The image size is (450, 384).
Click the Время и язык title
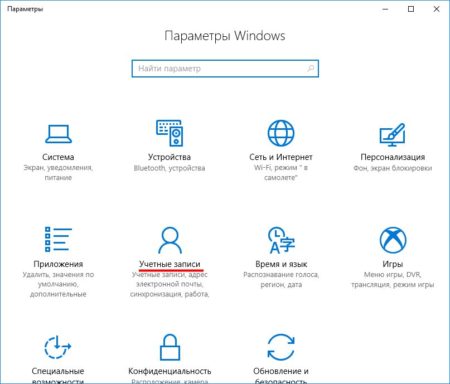click(281, 264)
